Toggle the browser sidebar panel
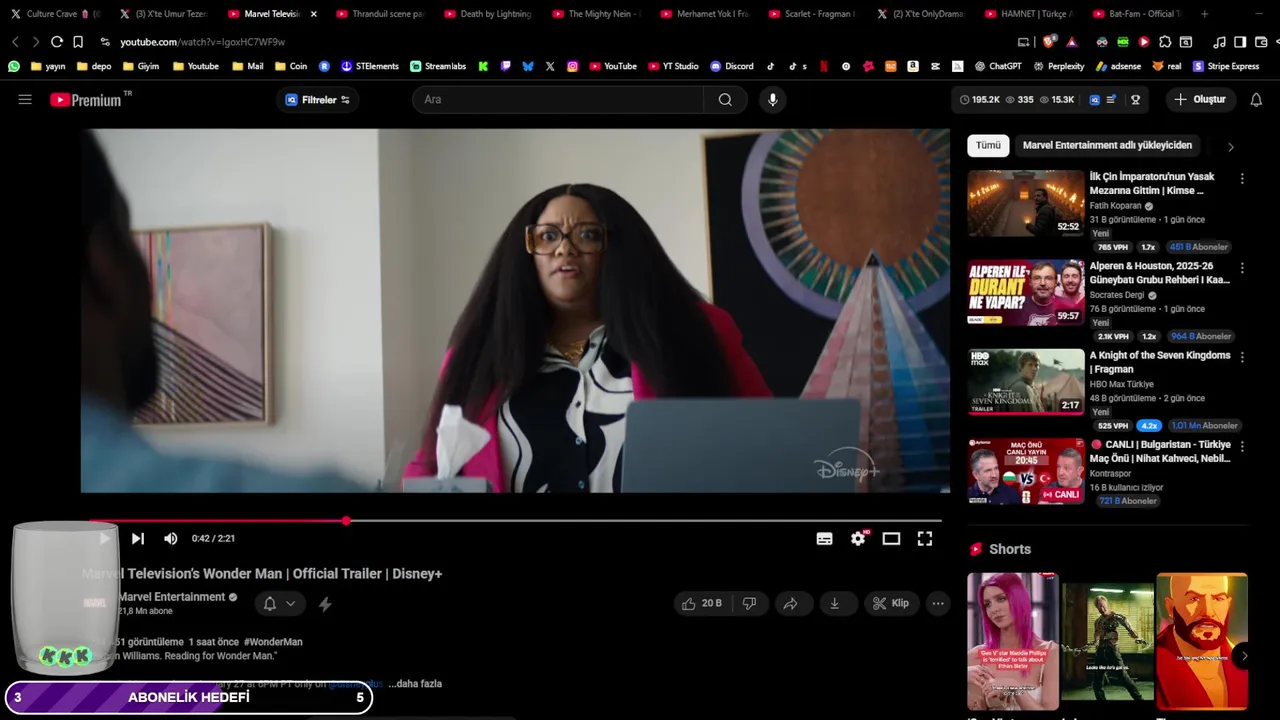1280x720 pixels. point(1240,42)
